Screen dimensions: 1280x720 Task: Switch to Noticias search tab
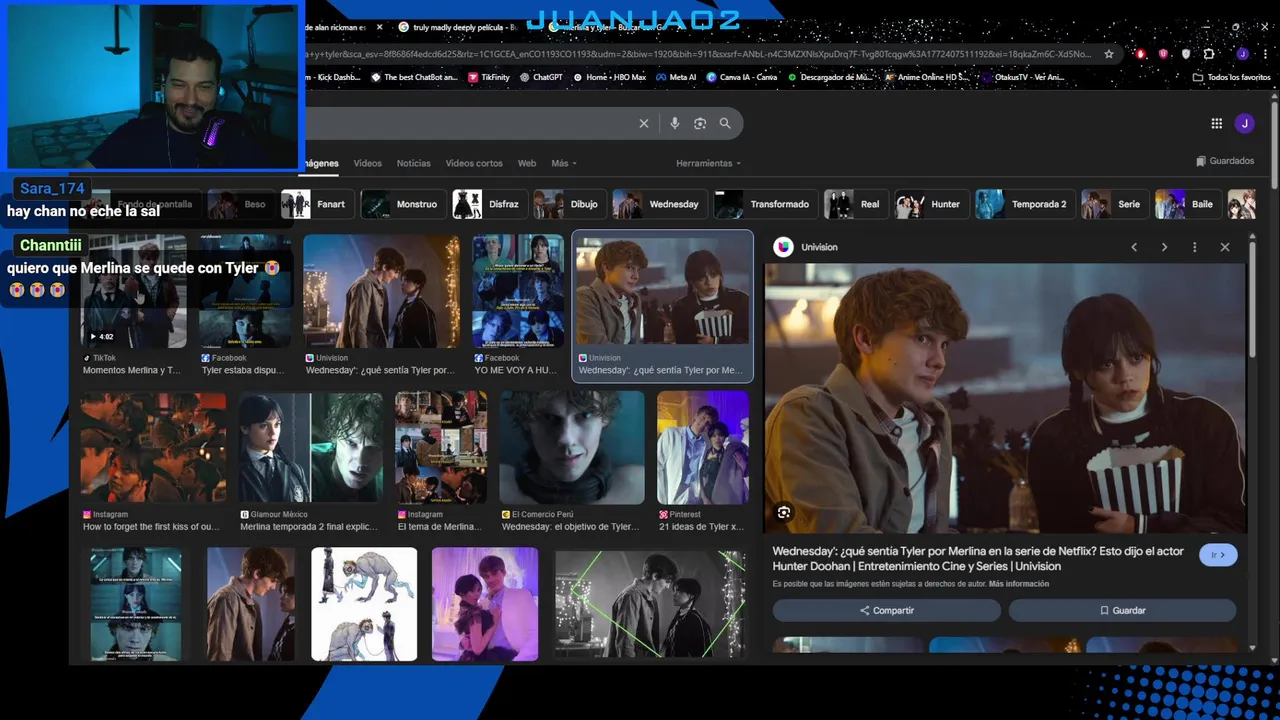413,163
